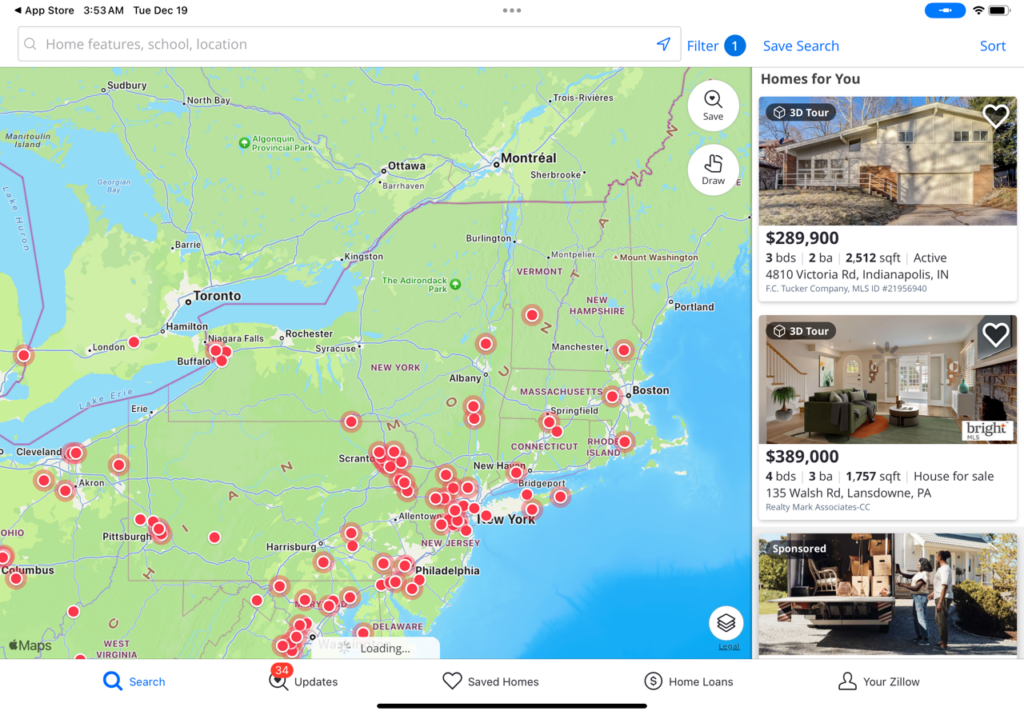This screenshot has width=1024, height=715.
Task: Open the Filter options
Action: pos(703,46)
